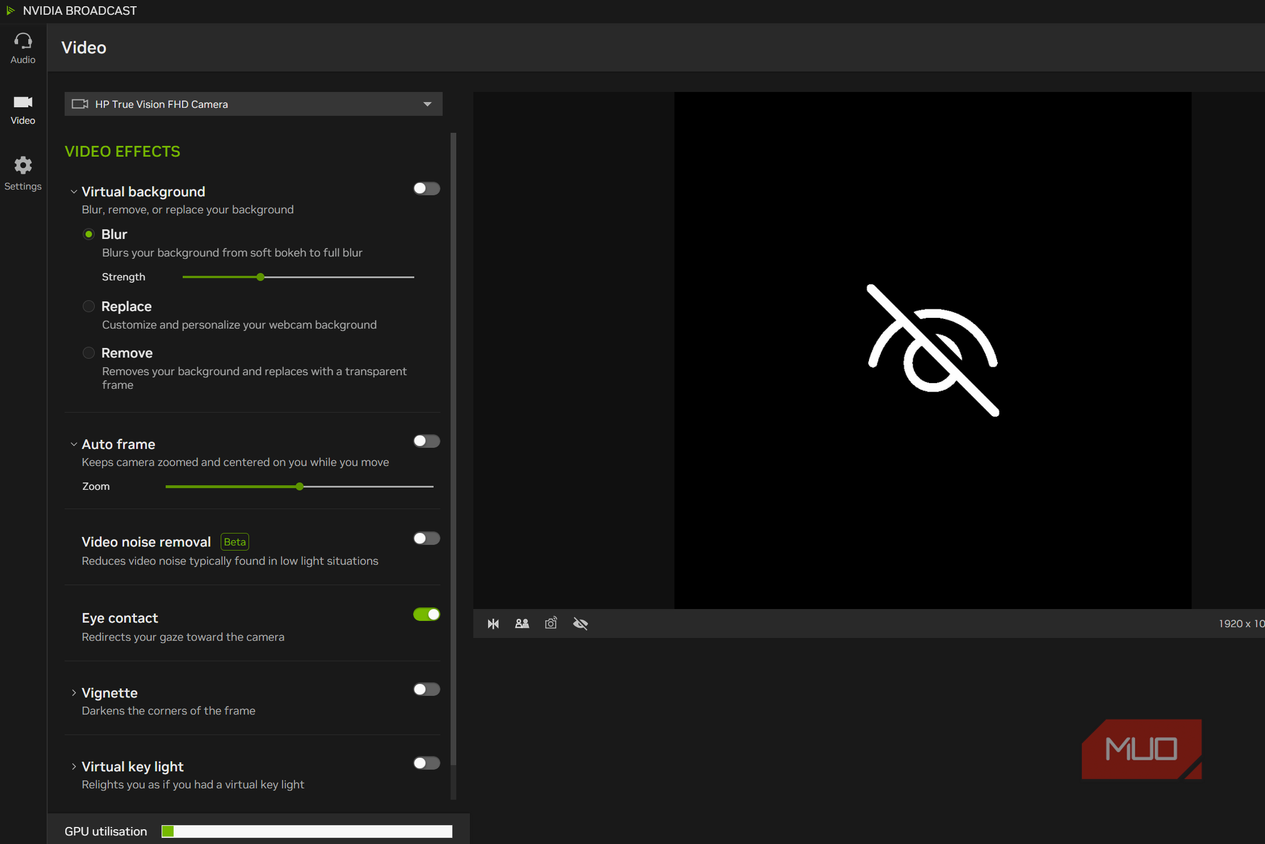This screenshot has height=844, width=1265.
Task: Click the Auto frame Zoom slider handle
Action: (x=300, y=487)
